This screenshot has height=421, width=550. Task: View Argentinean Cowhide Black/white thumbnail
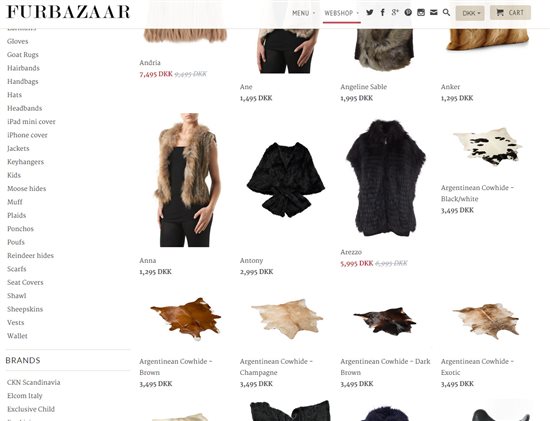pos(487,146)
